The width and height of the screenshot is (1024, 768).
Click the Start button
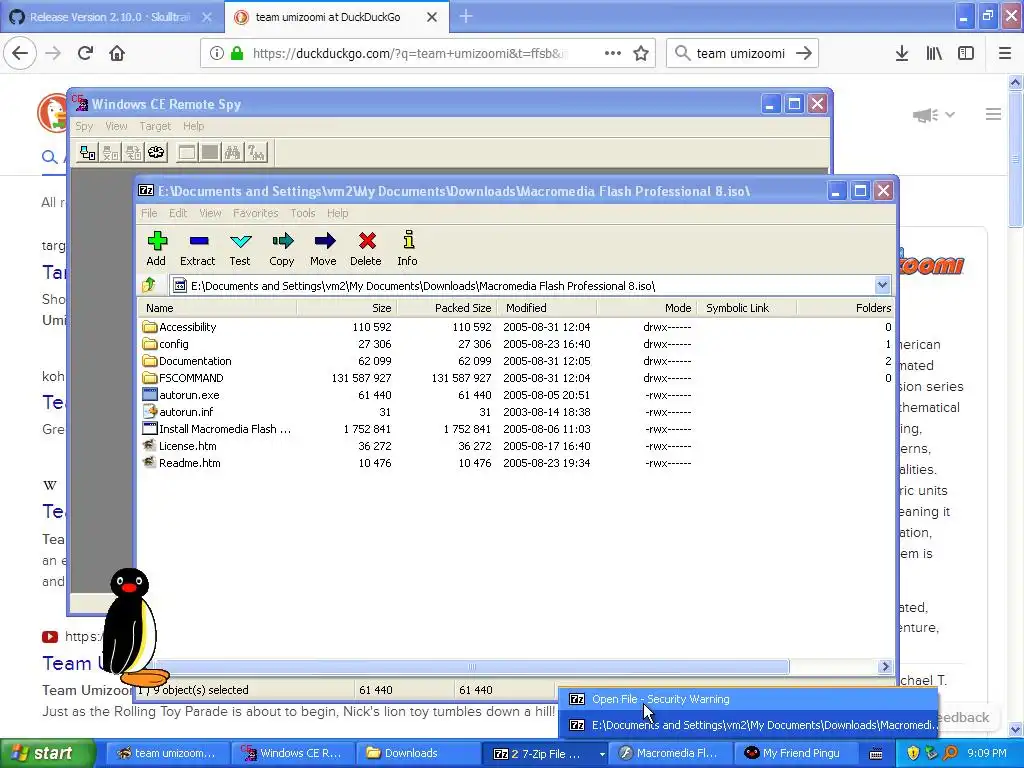46,753
